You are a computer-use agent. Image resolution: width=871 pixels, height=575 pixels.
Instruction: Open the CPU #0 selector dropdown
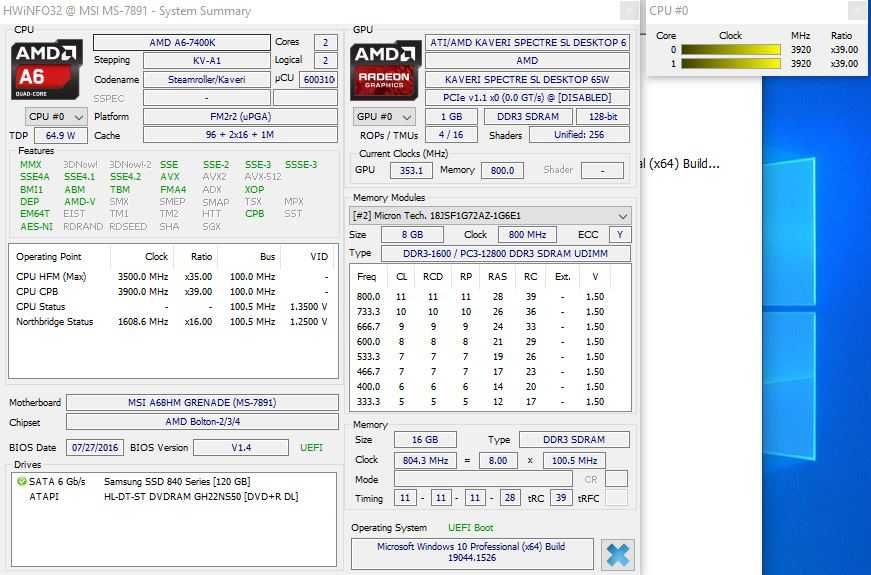(x=56, y=117)
